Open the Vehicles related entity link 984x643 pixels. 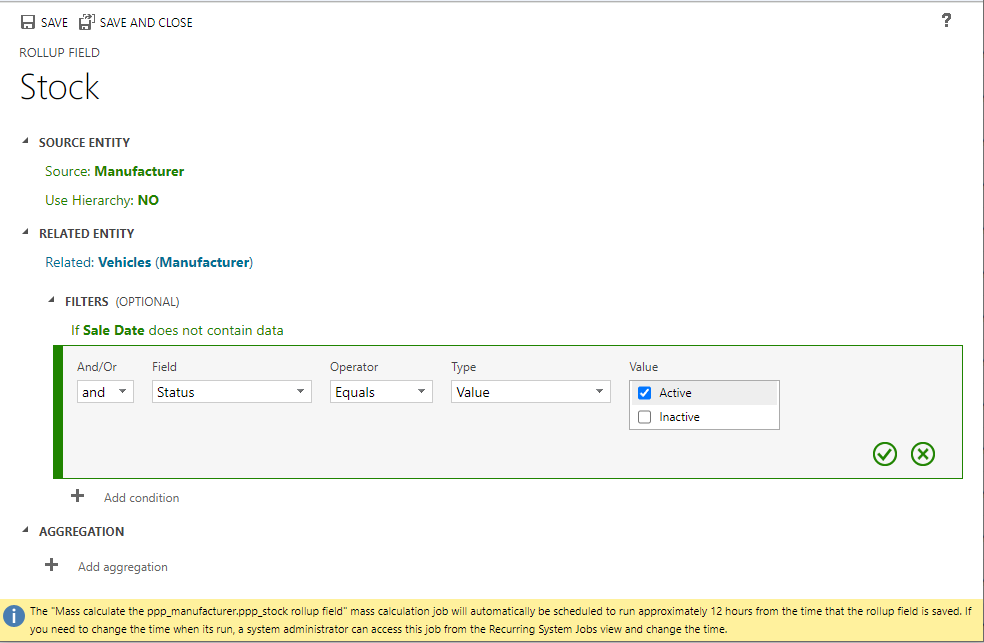tap(124, 263)
